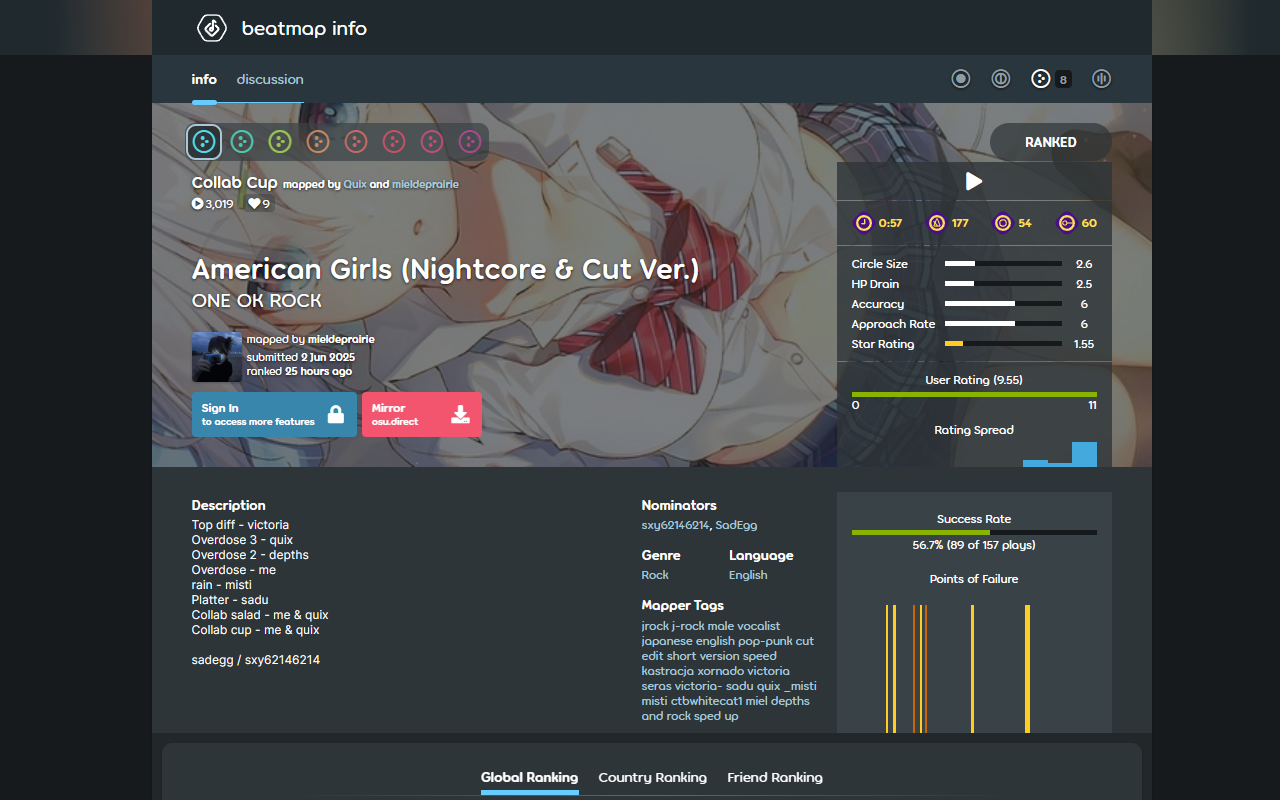The width and height of the screenshot is (1280, 800).
Task: Select the second teal difficulty icon
Action: [x=242, y=142]
